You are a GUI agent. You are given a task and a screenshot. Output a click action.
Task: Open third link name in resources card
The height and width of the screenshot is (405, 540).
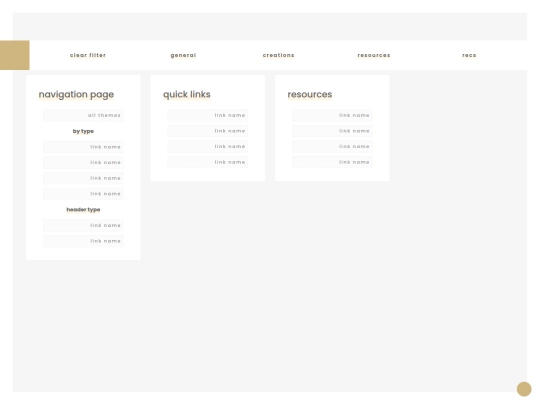(x=332, y=147)
